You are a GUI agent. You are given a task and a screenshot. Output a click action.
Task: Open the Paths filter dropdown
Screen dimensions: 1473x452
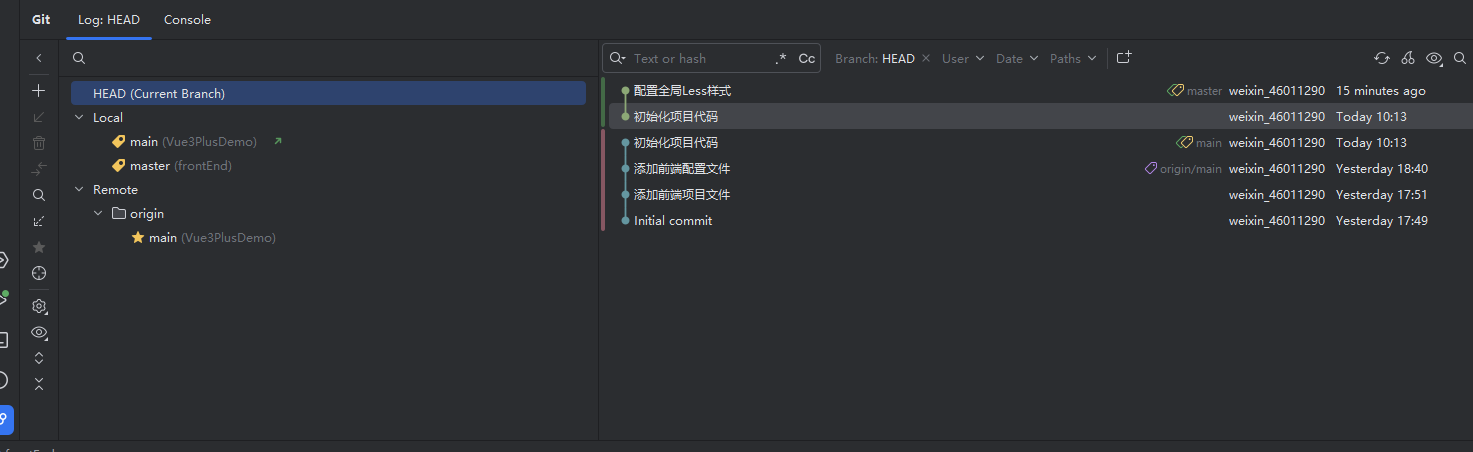point(1073,58)
